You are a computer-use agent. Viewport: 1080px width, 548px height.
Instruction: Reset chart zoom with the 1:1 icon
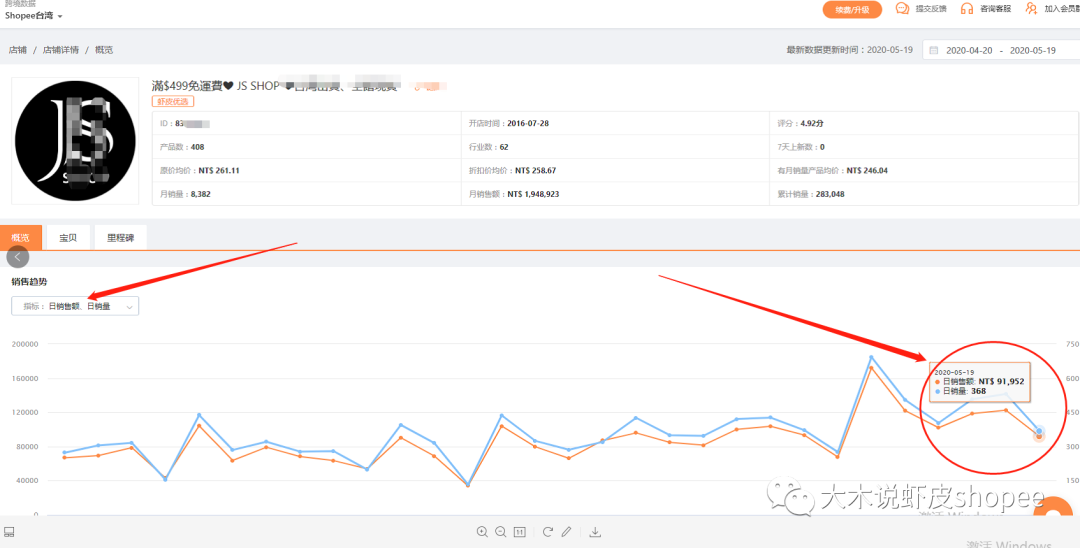(520, 531)
